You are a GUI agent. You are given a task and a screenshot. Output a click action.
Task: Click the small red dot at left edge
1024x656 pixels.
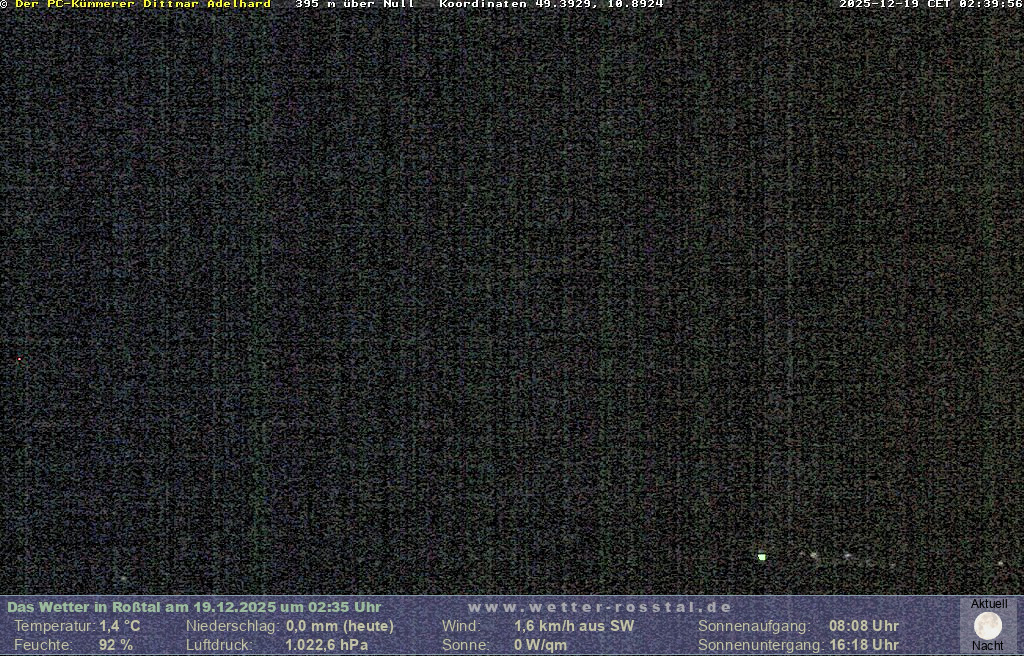tap(19, 359)
